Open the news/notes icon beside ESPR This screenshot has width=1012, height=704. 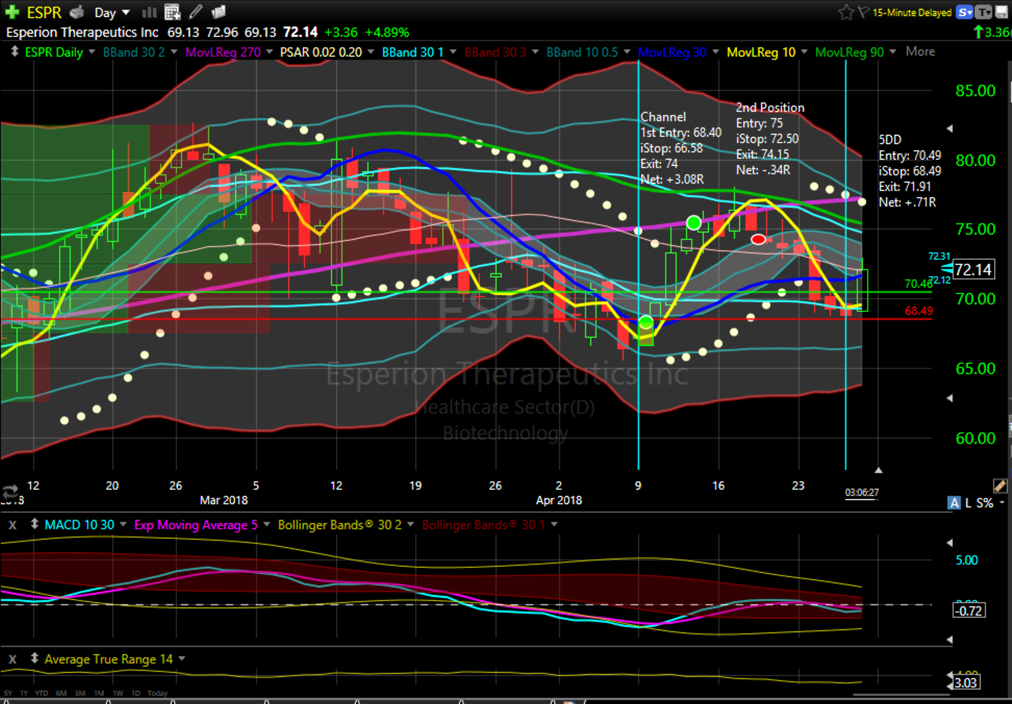click(x=76, y=12)
